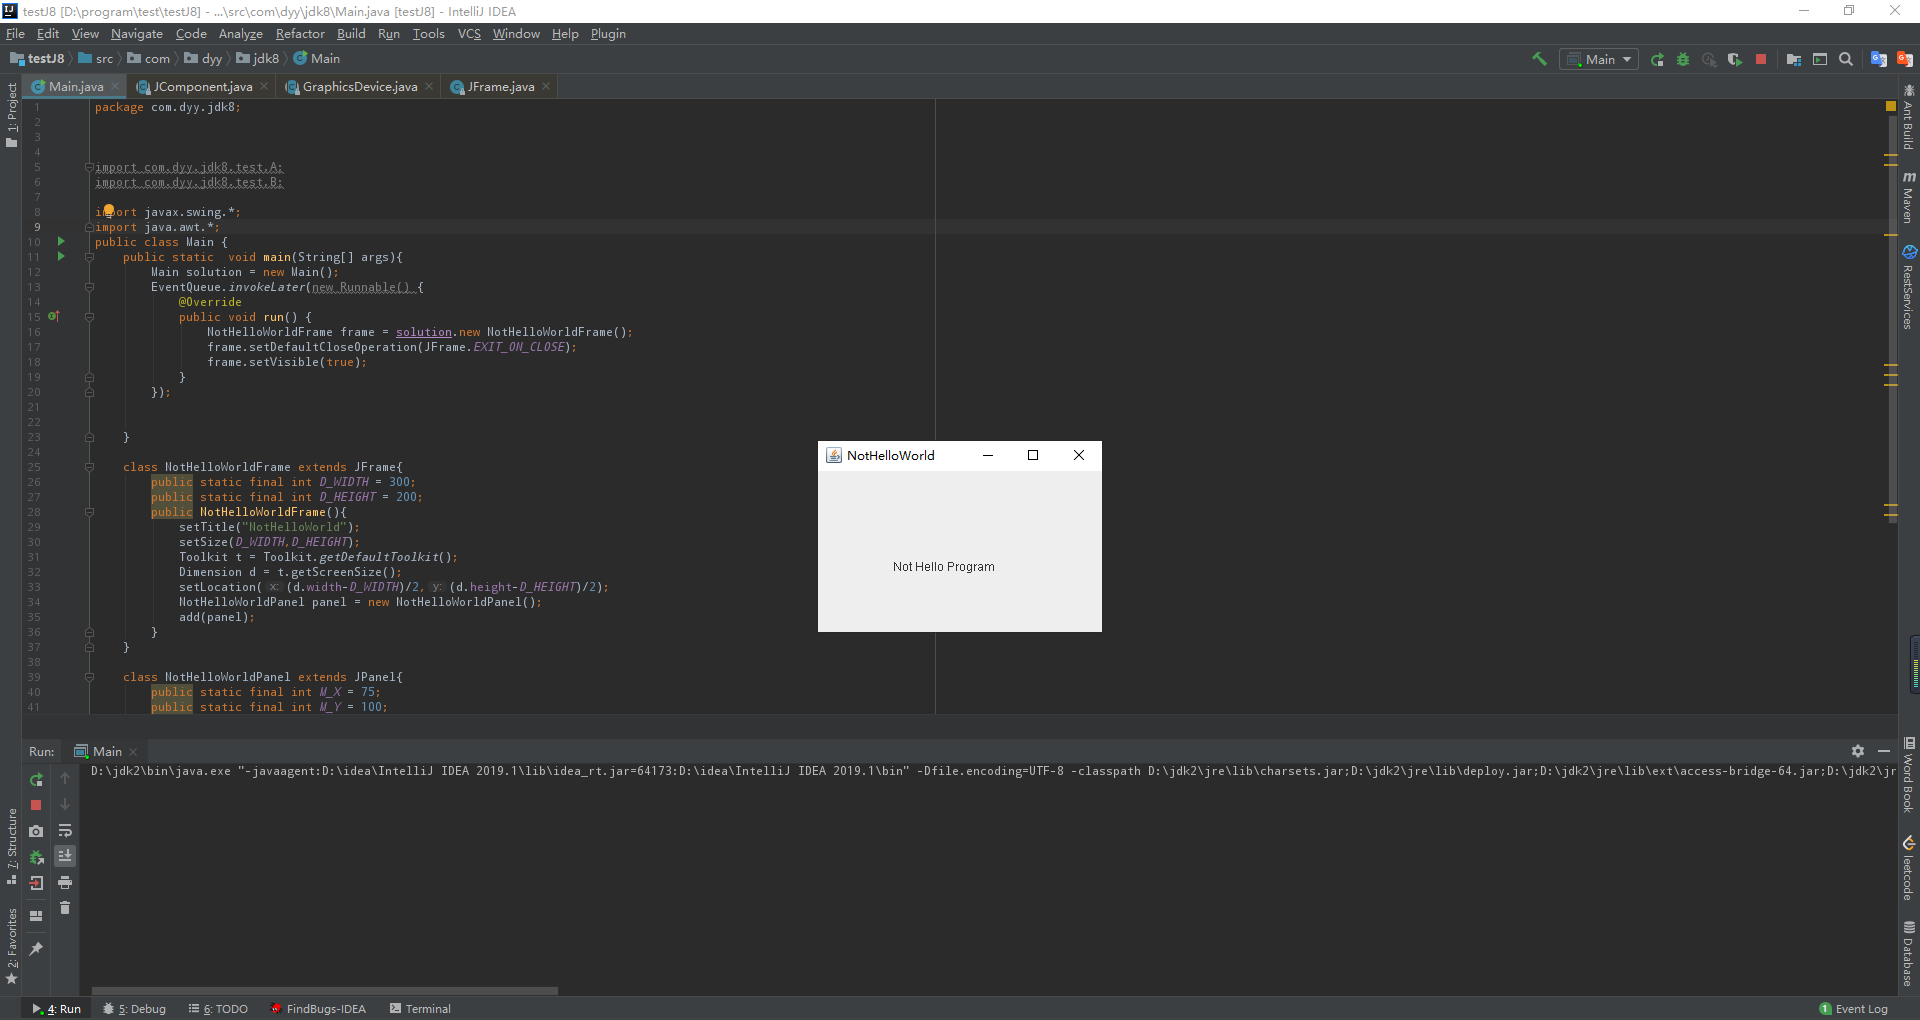This screenshot has height=1020, width=1920.
Task: Click the blue Google Translate icon
Action: point(1879,59)
